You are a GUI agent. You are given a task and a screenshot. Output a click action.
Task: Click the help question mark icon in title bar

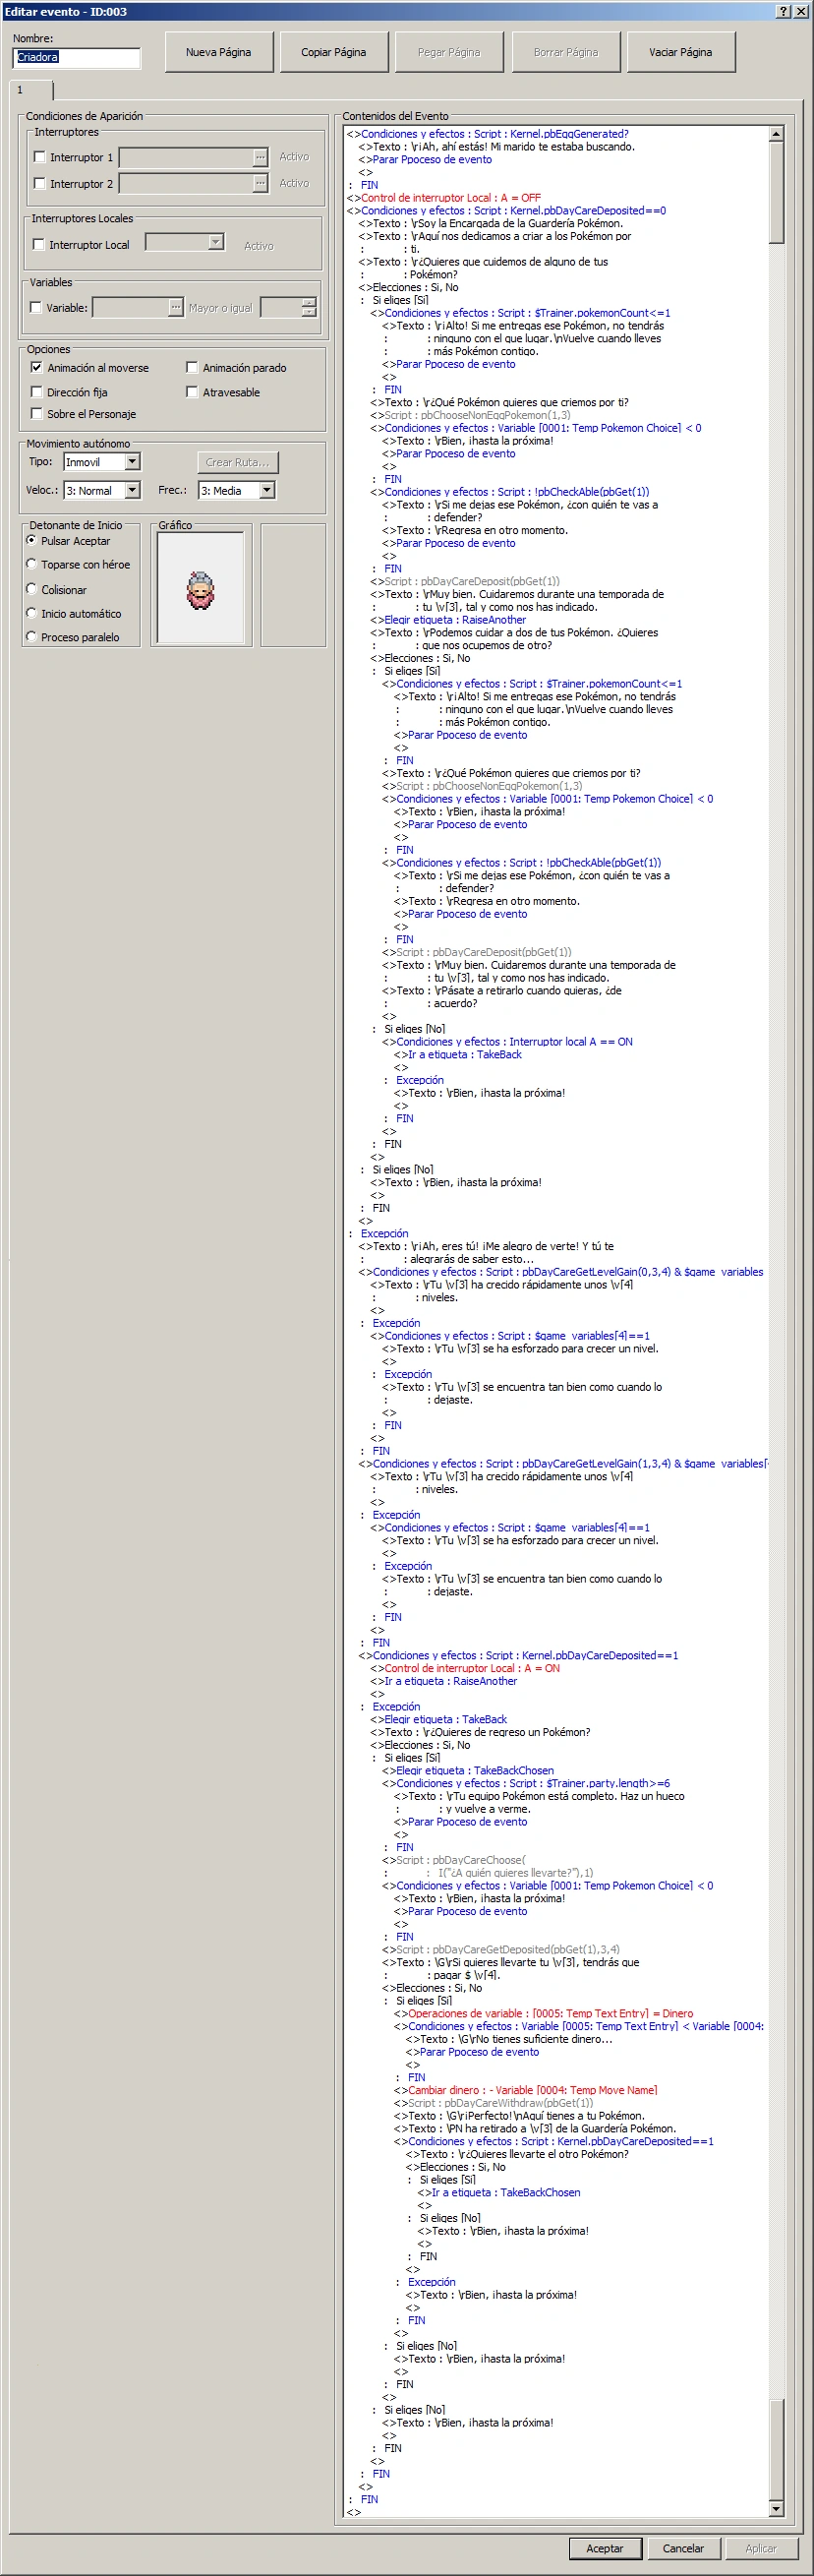click(783, 11)
